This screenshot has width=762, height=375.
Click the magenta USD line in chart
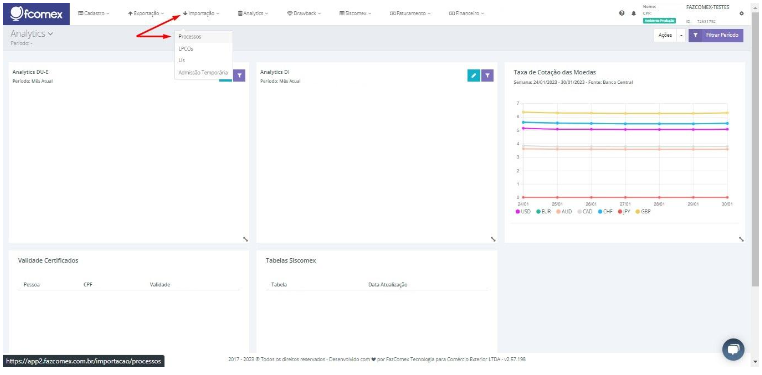click(x=625, y=129)
